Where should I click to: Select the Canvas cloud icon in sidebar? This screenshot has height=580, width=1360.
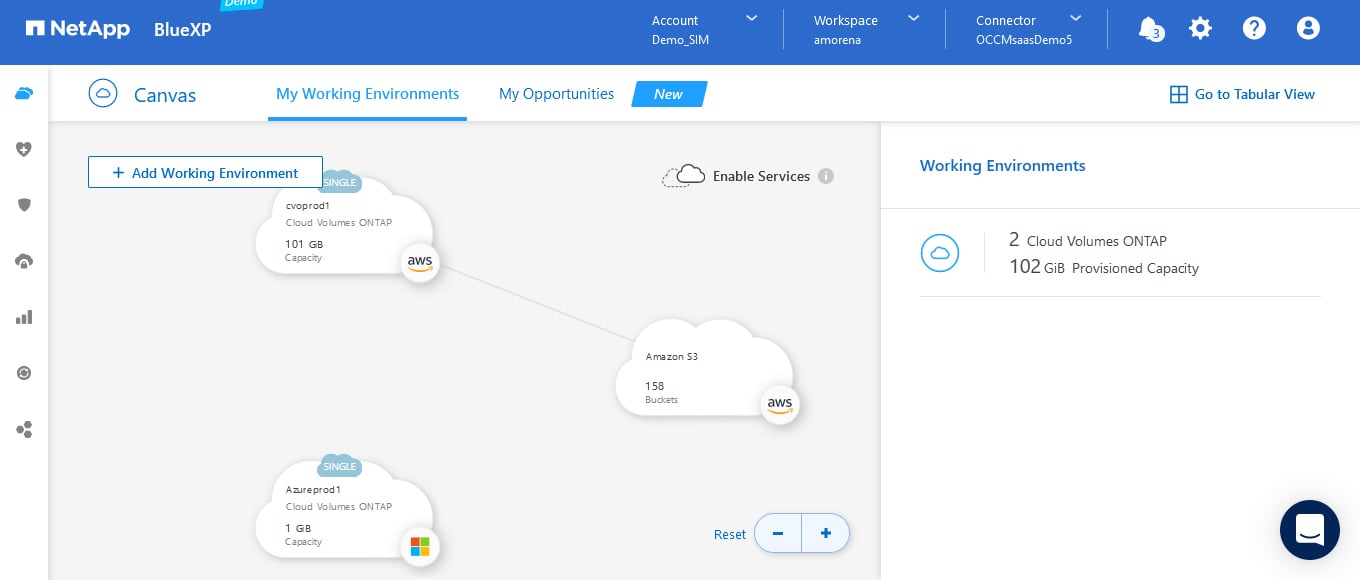coord(24,93)
